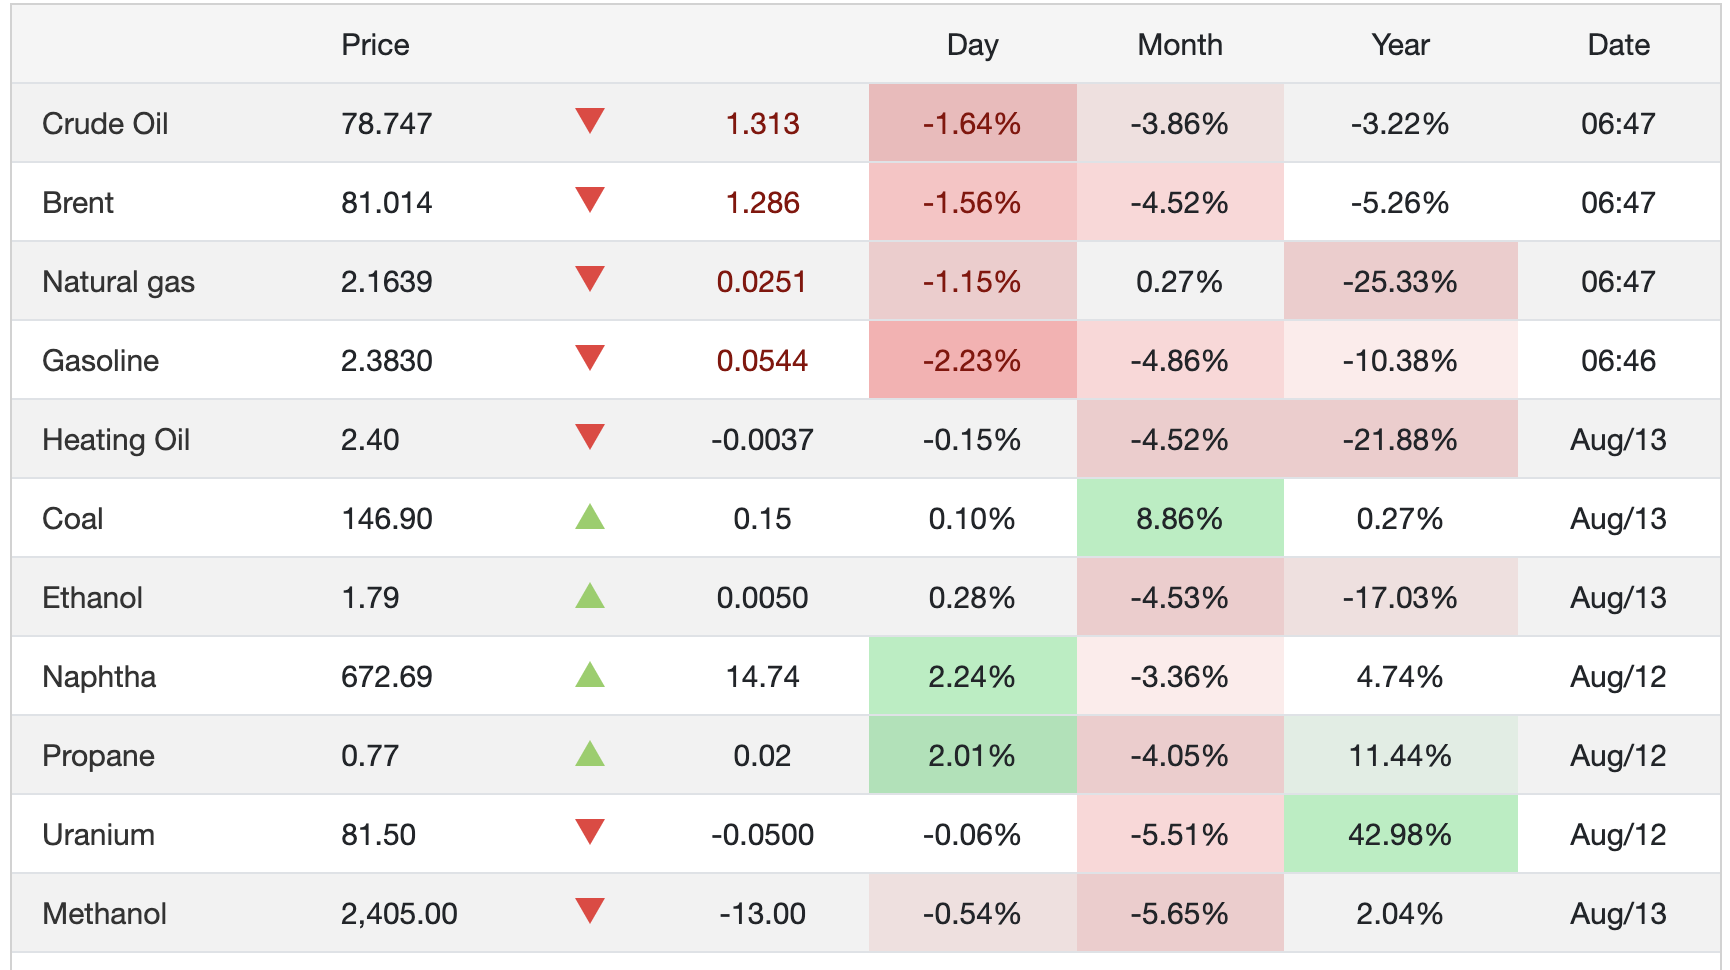Click Naphtha date value Aug/12

click(1618, 677)
